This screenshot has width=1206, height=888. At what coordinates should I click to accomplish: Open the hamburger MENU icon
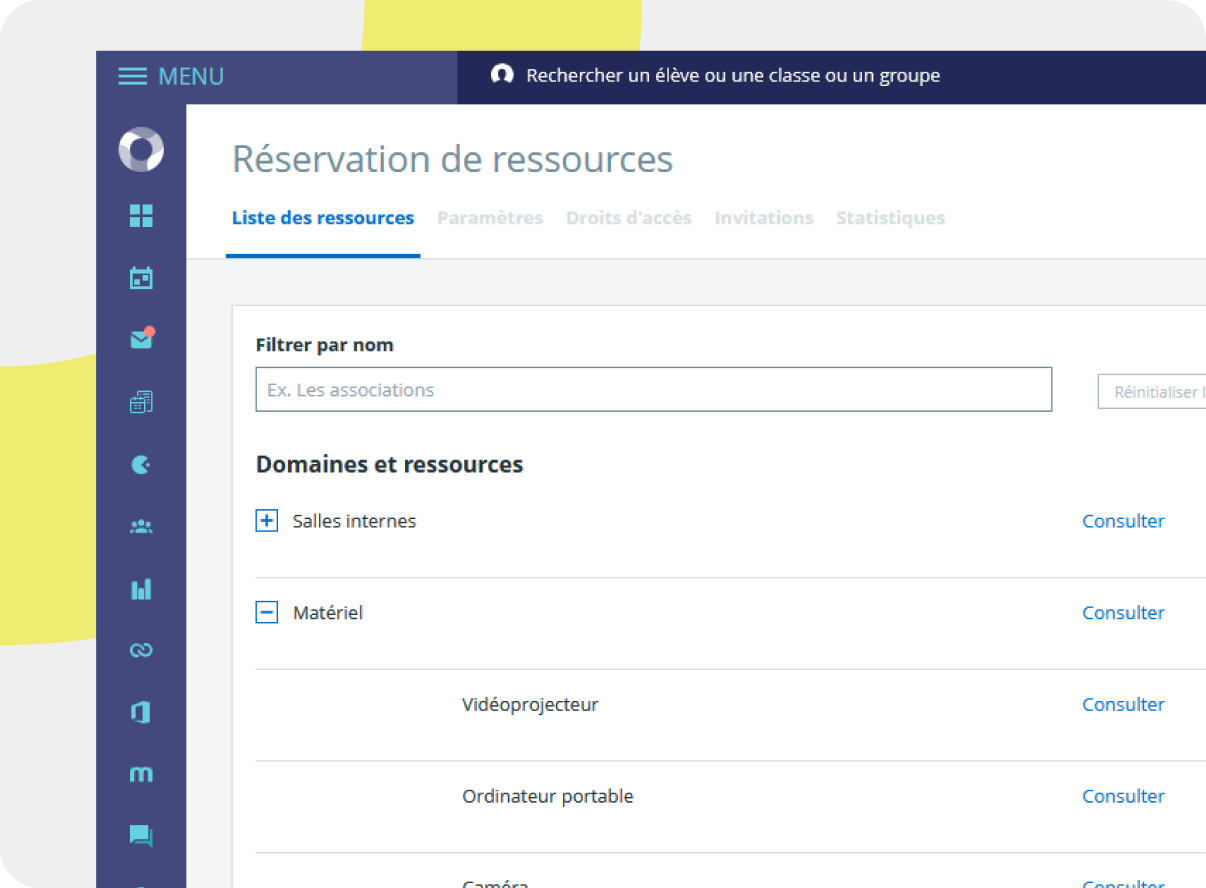(x=133, y=77)
